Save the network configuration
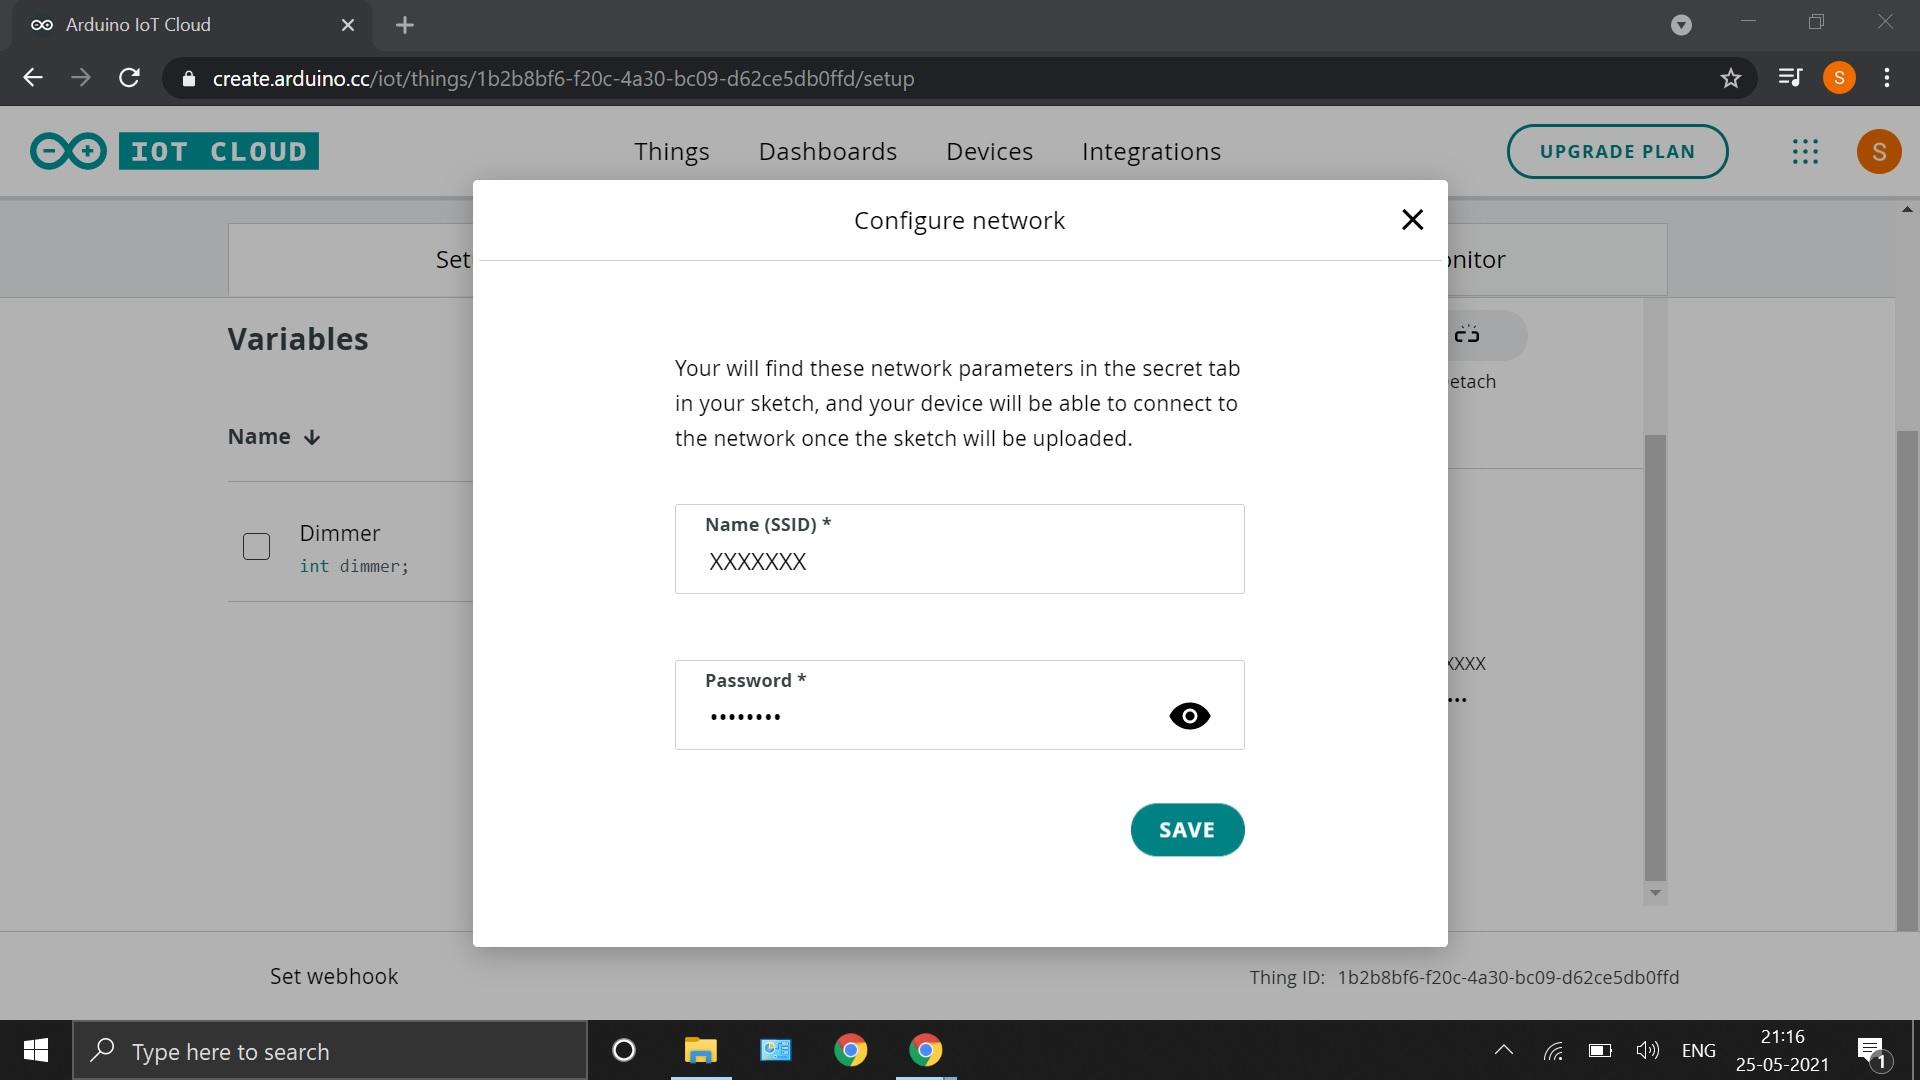The width and height of the screenshot is (1920, 1080). point(1187,830)
